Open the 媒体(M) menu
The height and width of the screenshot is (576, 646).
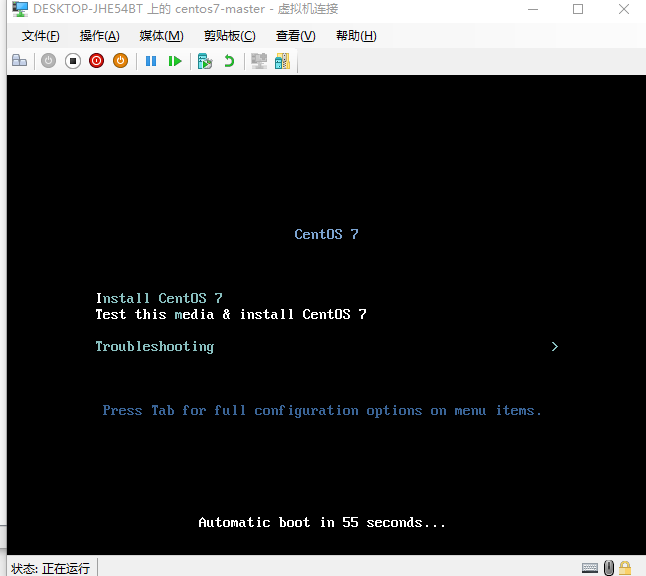tap(161, 36)
